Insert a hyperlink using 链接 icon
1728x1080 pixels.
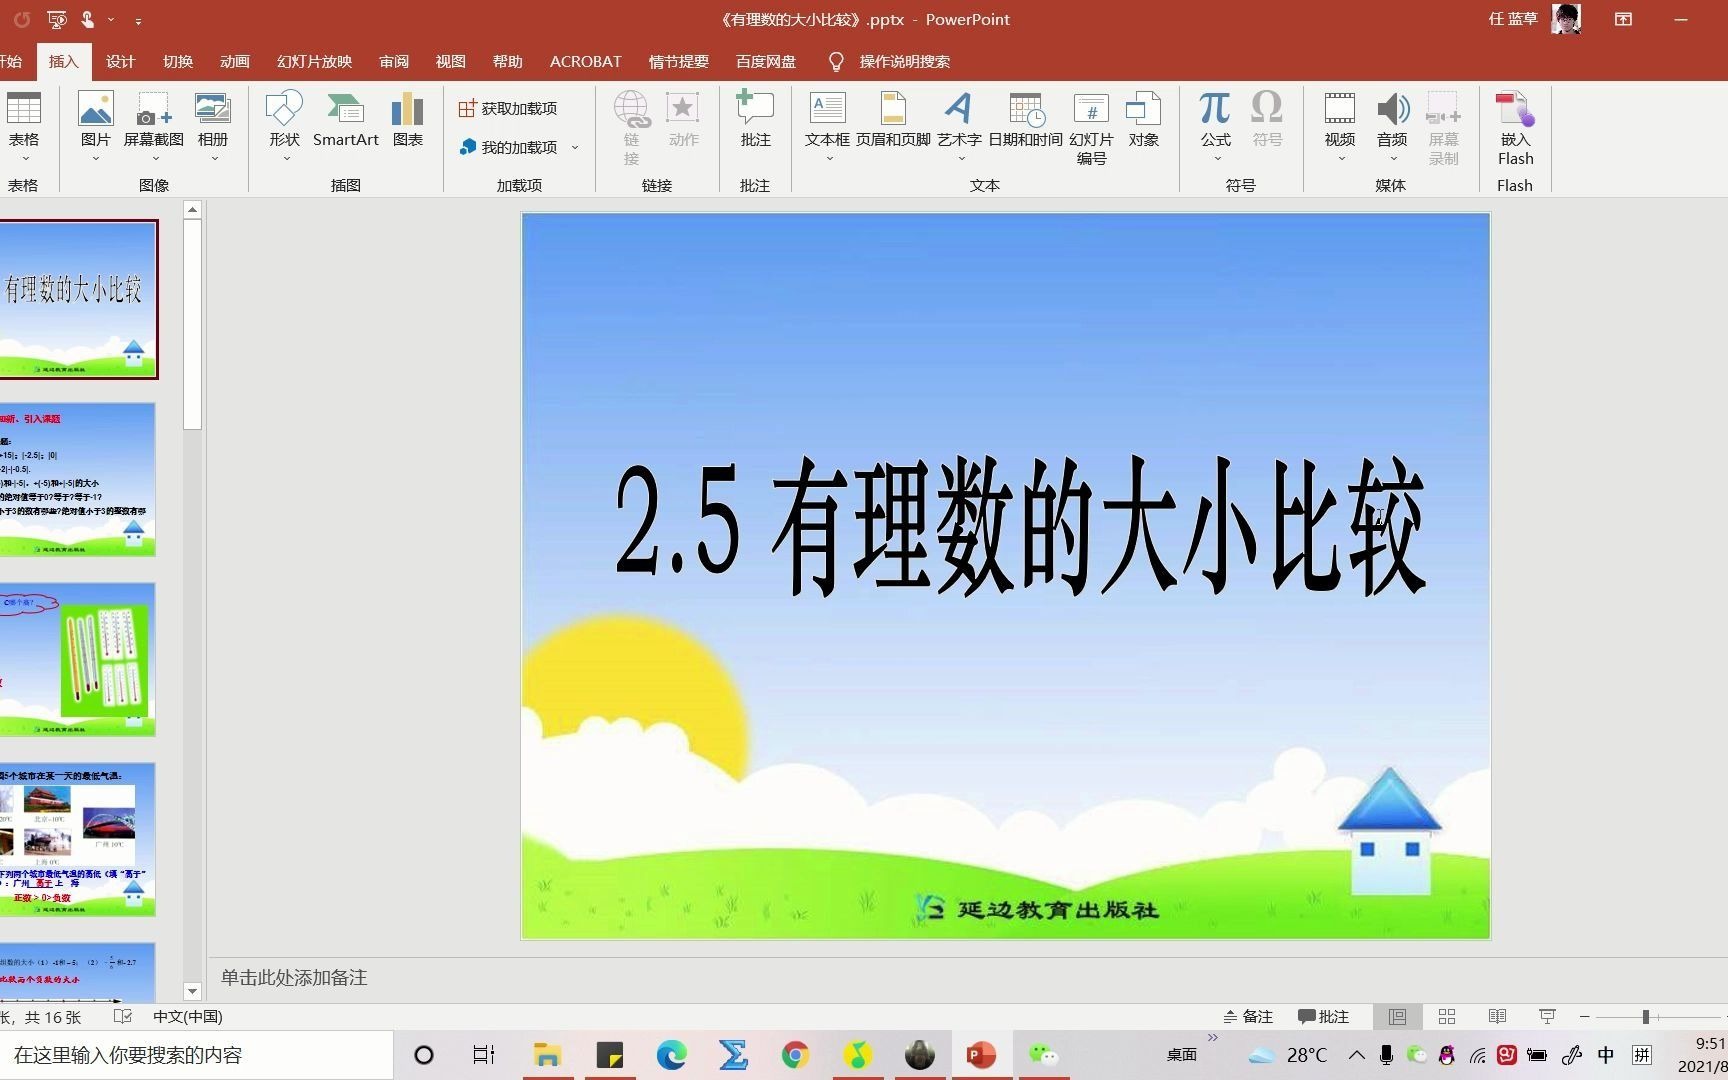pyautogui.click(x=631, y=120)
